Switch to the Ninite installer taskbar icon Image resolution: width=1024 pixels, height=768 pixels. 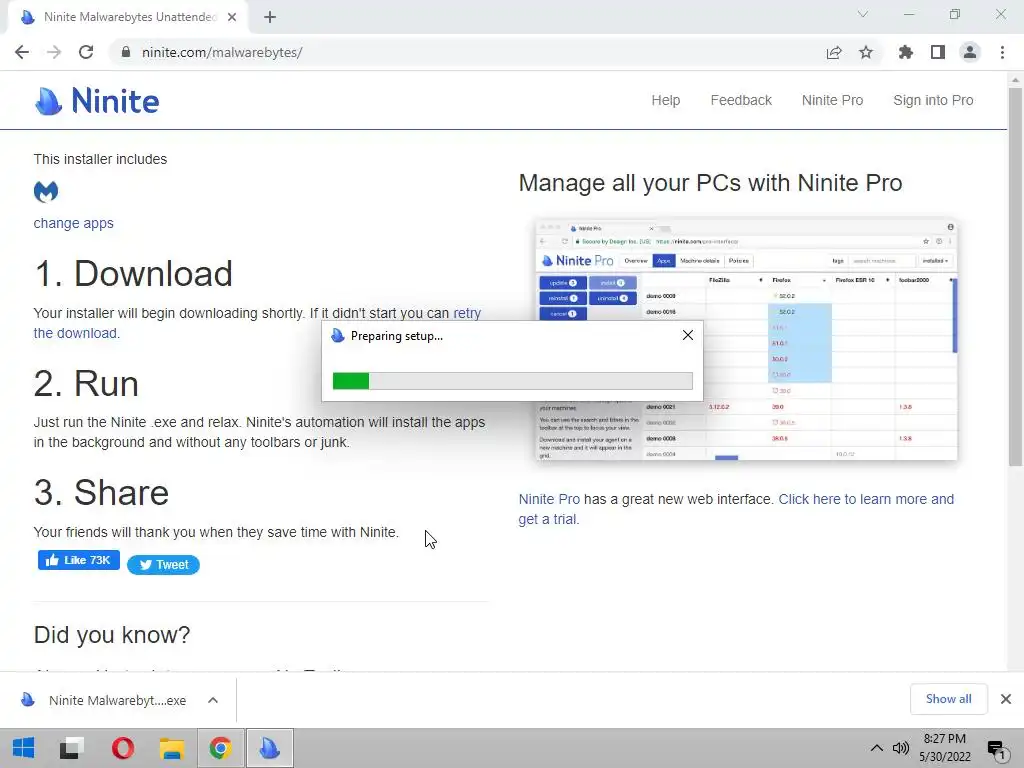point(270,748)
